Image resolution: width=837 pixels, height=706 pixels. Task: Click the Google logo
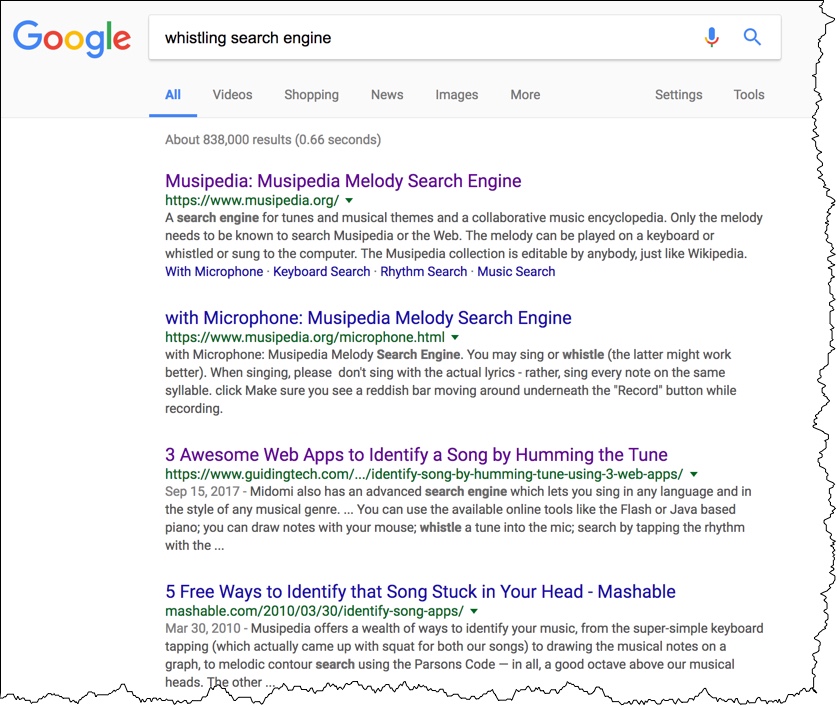click(72, 39)
